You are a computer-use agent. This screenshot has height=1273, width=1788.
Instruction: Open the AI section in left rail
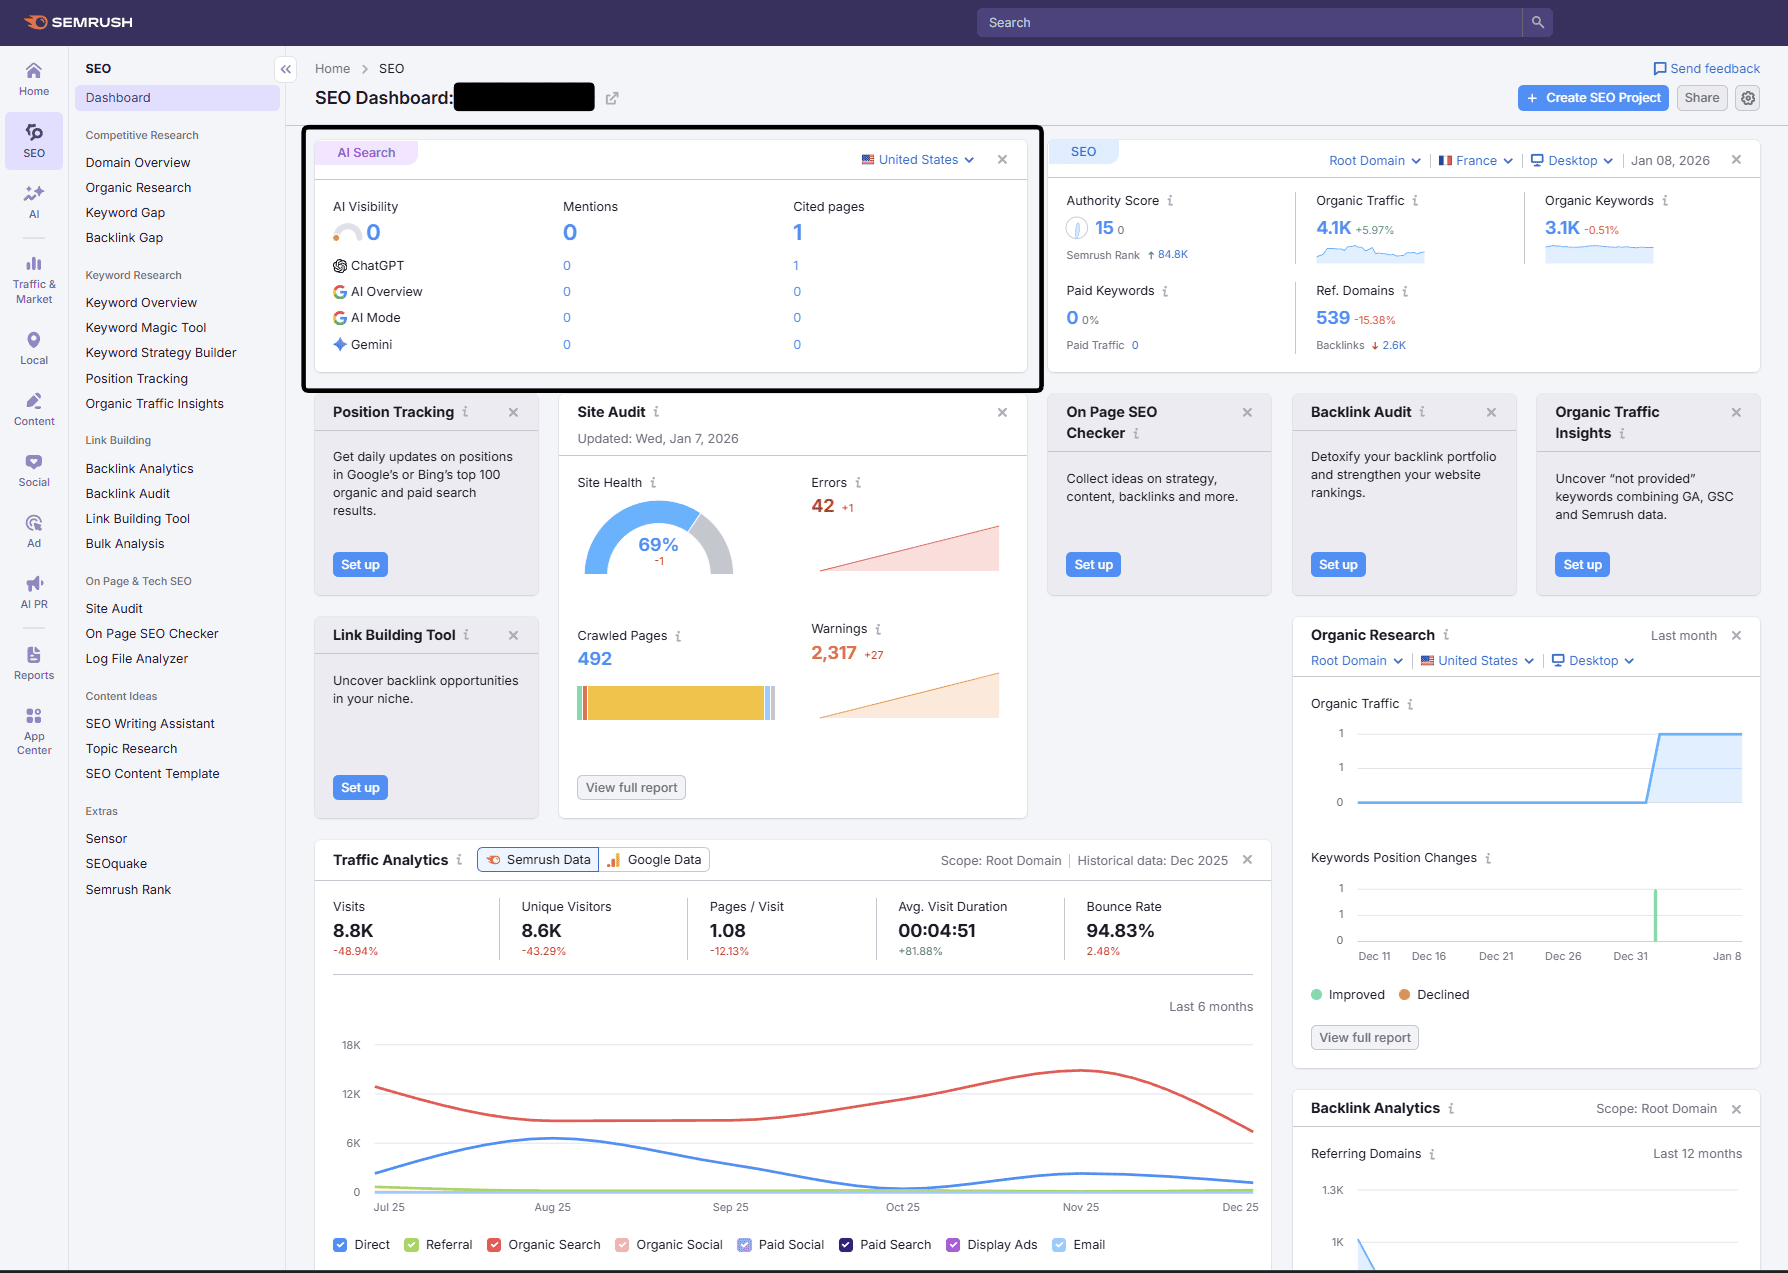(x=34, y=200)
